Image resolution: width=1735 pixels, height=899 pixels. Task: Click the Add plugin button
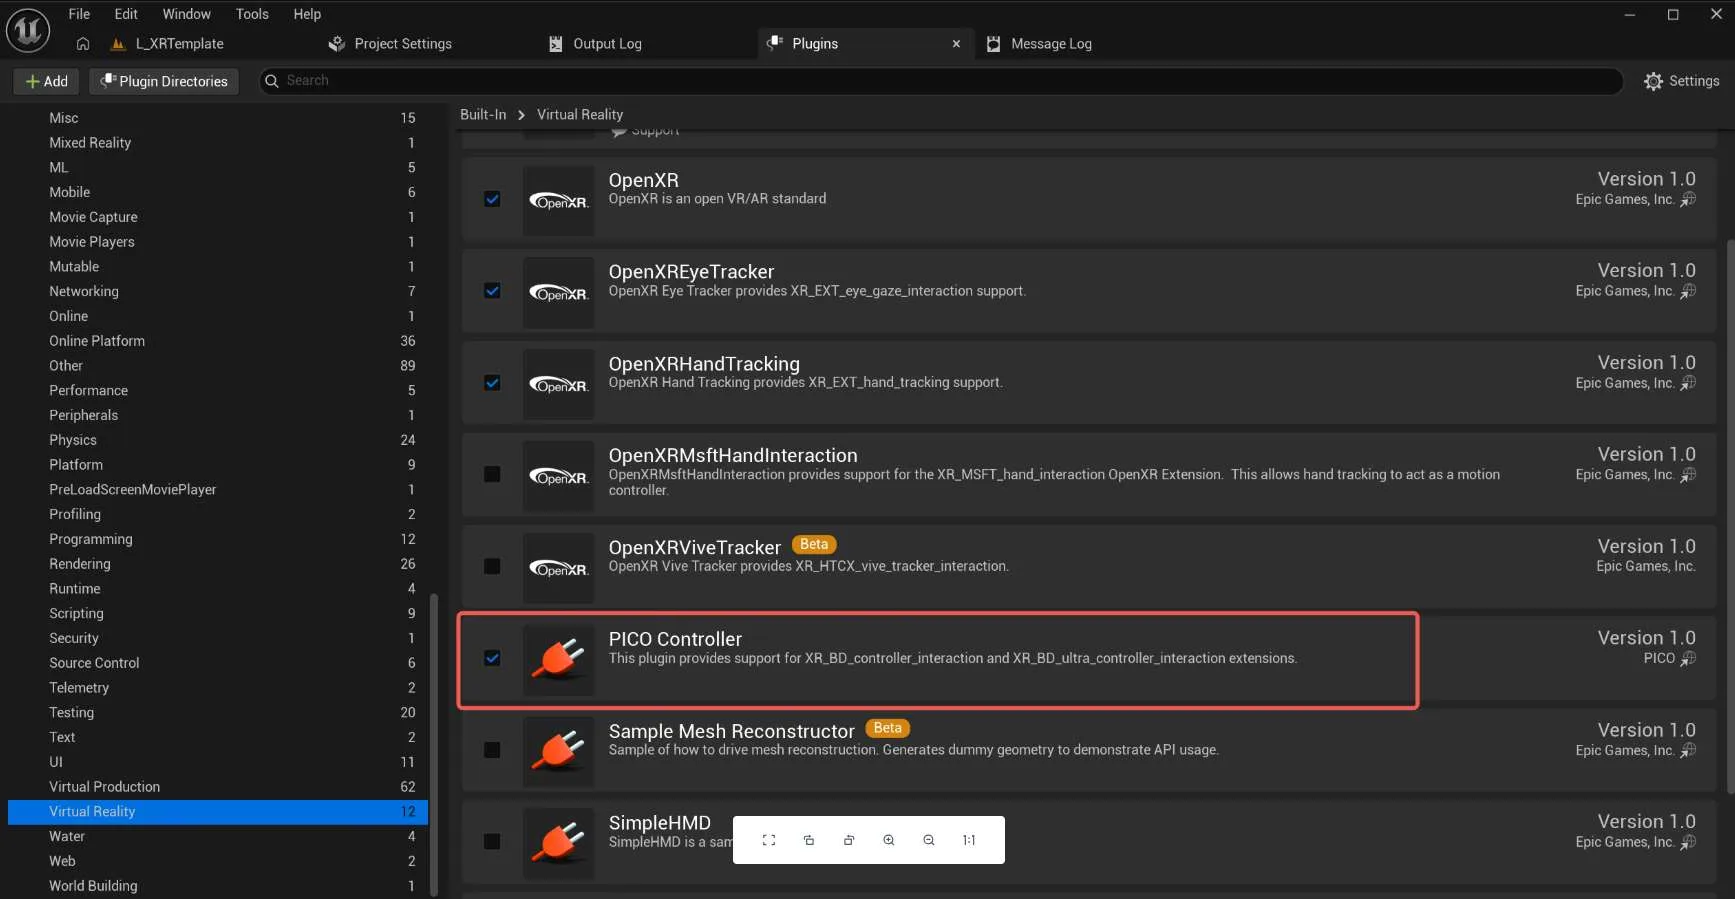(x=46, y=81)
